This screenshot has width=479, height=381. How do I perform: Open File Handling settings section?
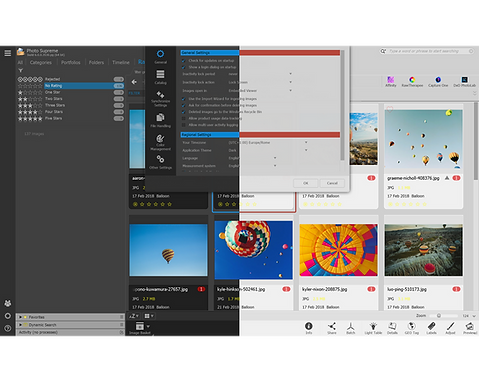pos(160,120)
